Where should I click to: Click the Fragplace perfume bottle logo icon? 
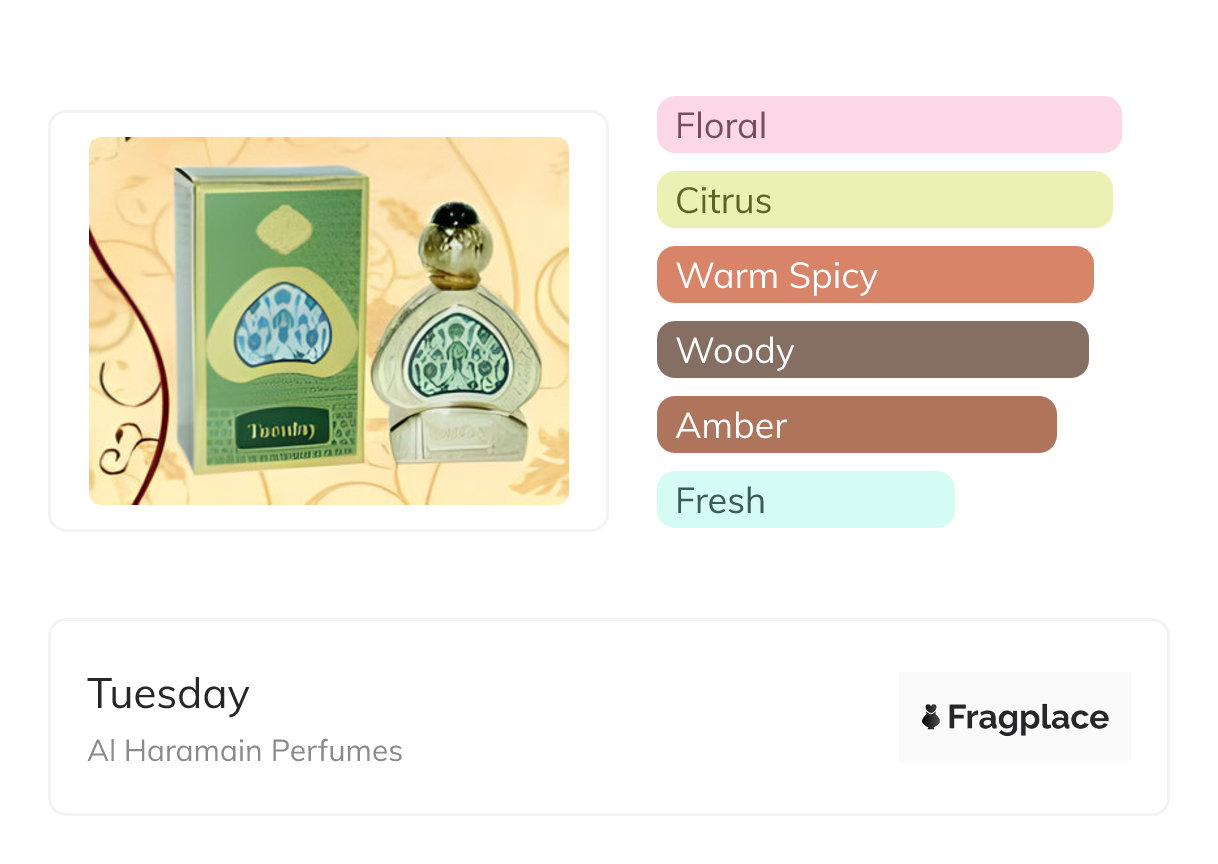tap(931, 717)
